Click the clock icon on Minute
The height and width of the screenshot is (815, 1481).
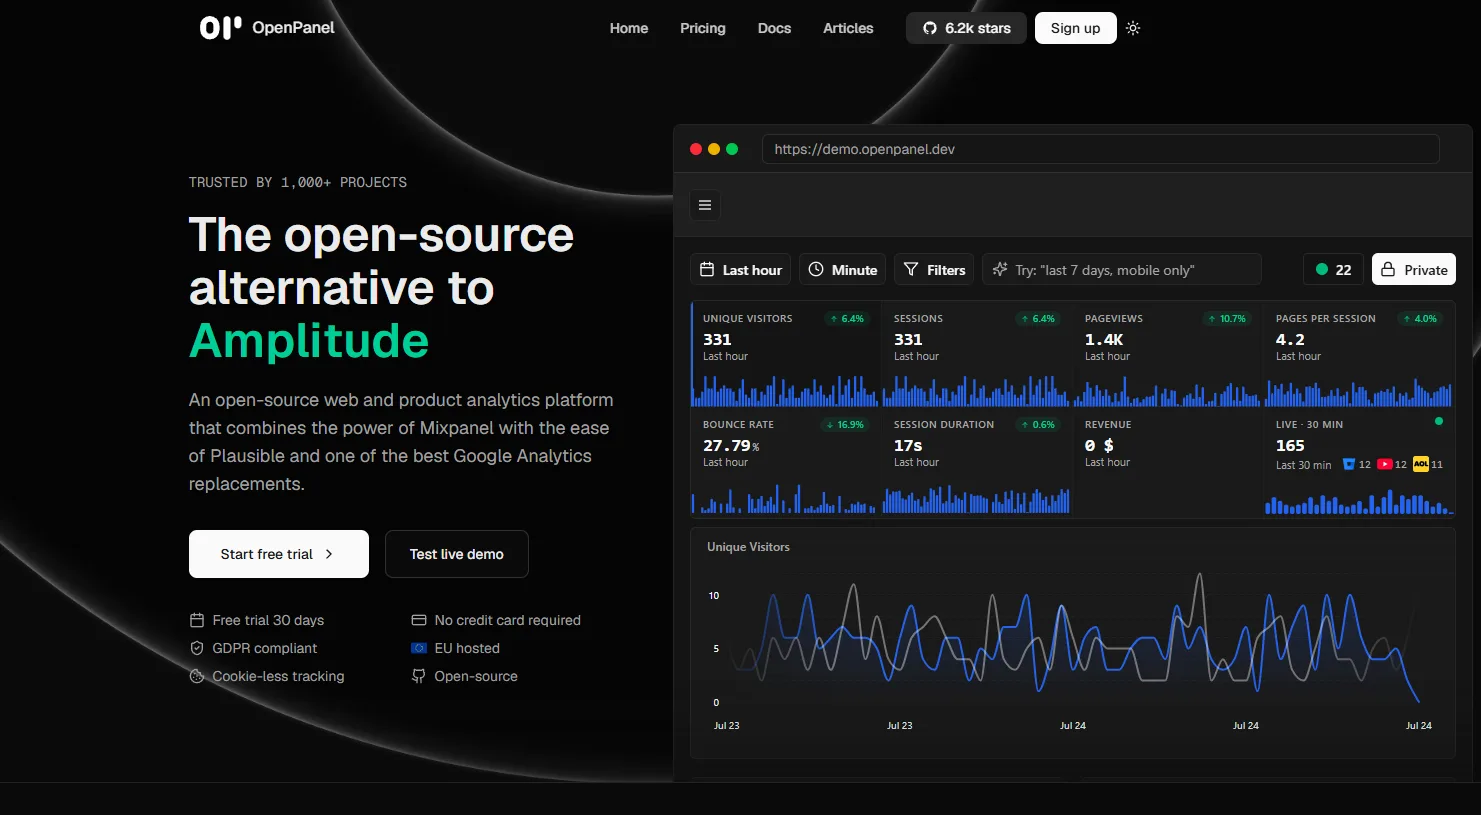click(x=816, y=270)
